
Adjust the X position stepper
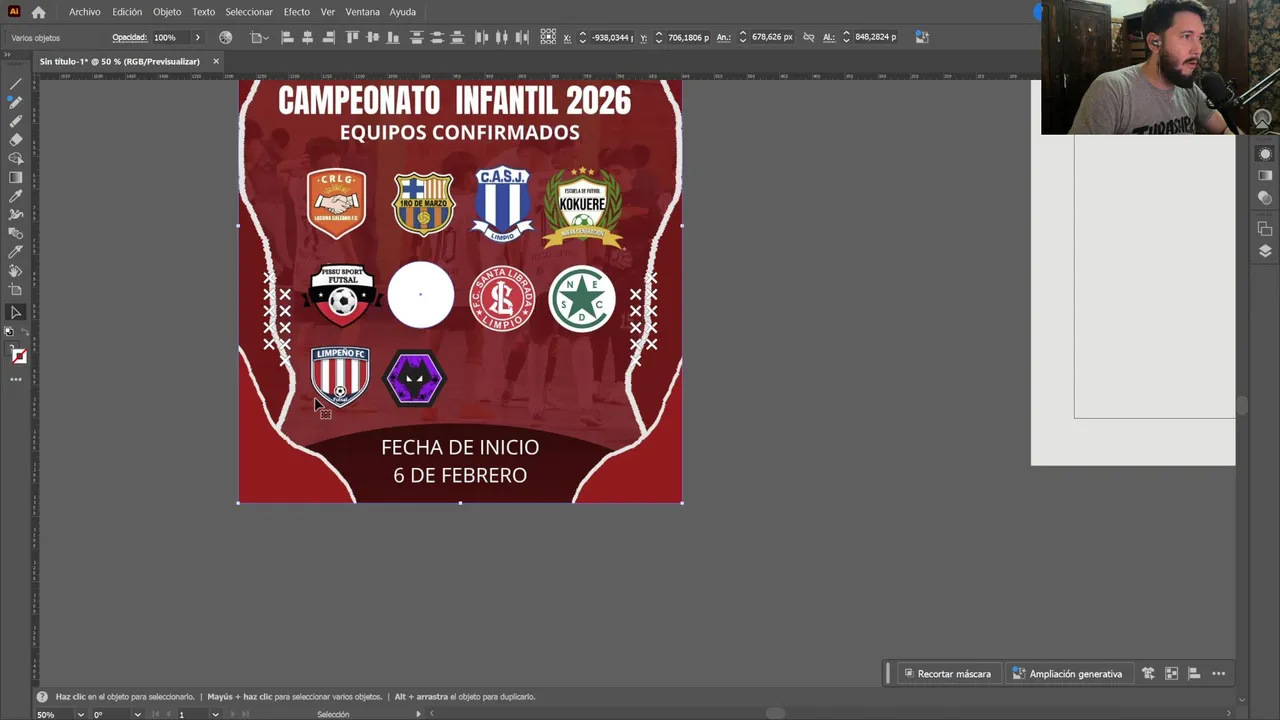coord(582,37)
